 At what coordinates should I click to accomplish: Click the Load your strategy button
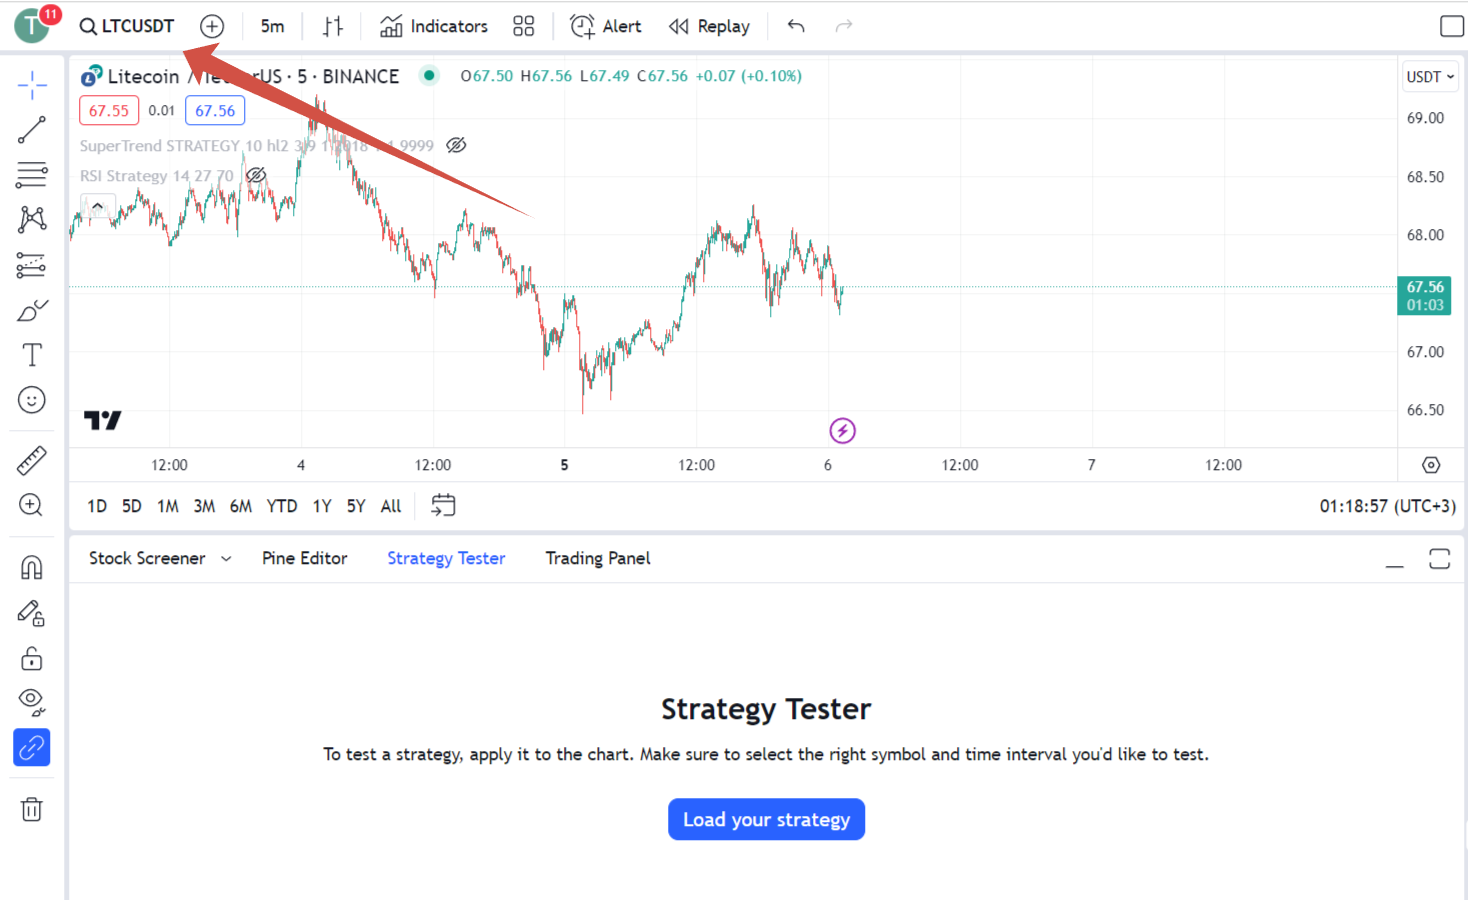tap(766, 819)
